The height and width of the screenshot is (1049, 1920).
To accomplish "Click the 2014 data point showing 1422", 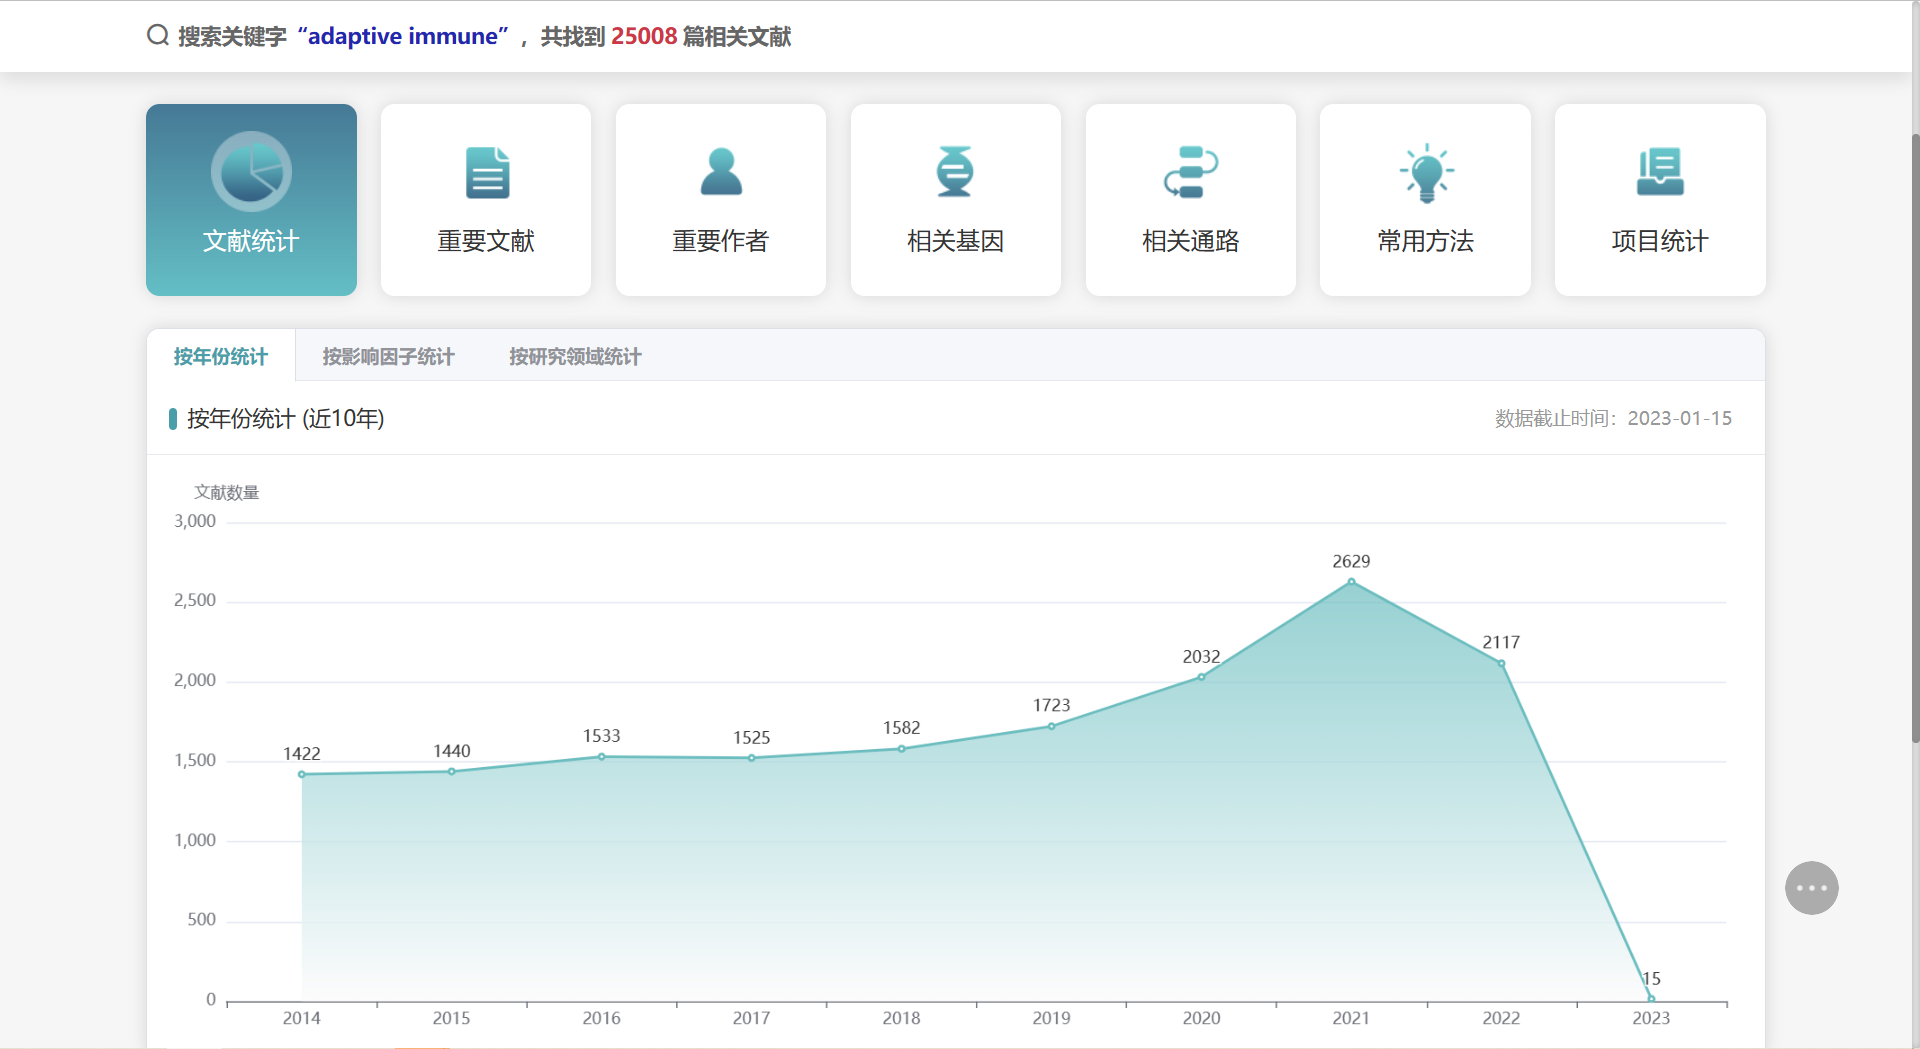I will click(302, 773).
